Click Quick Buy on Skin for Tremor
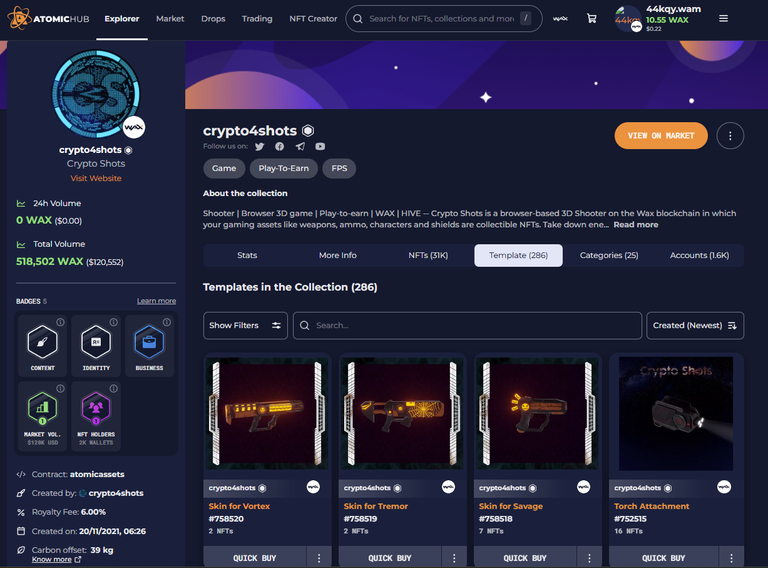The image size is (768, 568). 390,558
